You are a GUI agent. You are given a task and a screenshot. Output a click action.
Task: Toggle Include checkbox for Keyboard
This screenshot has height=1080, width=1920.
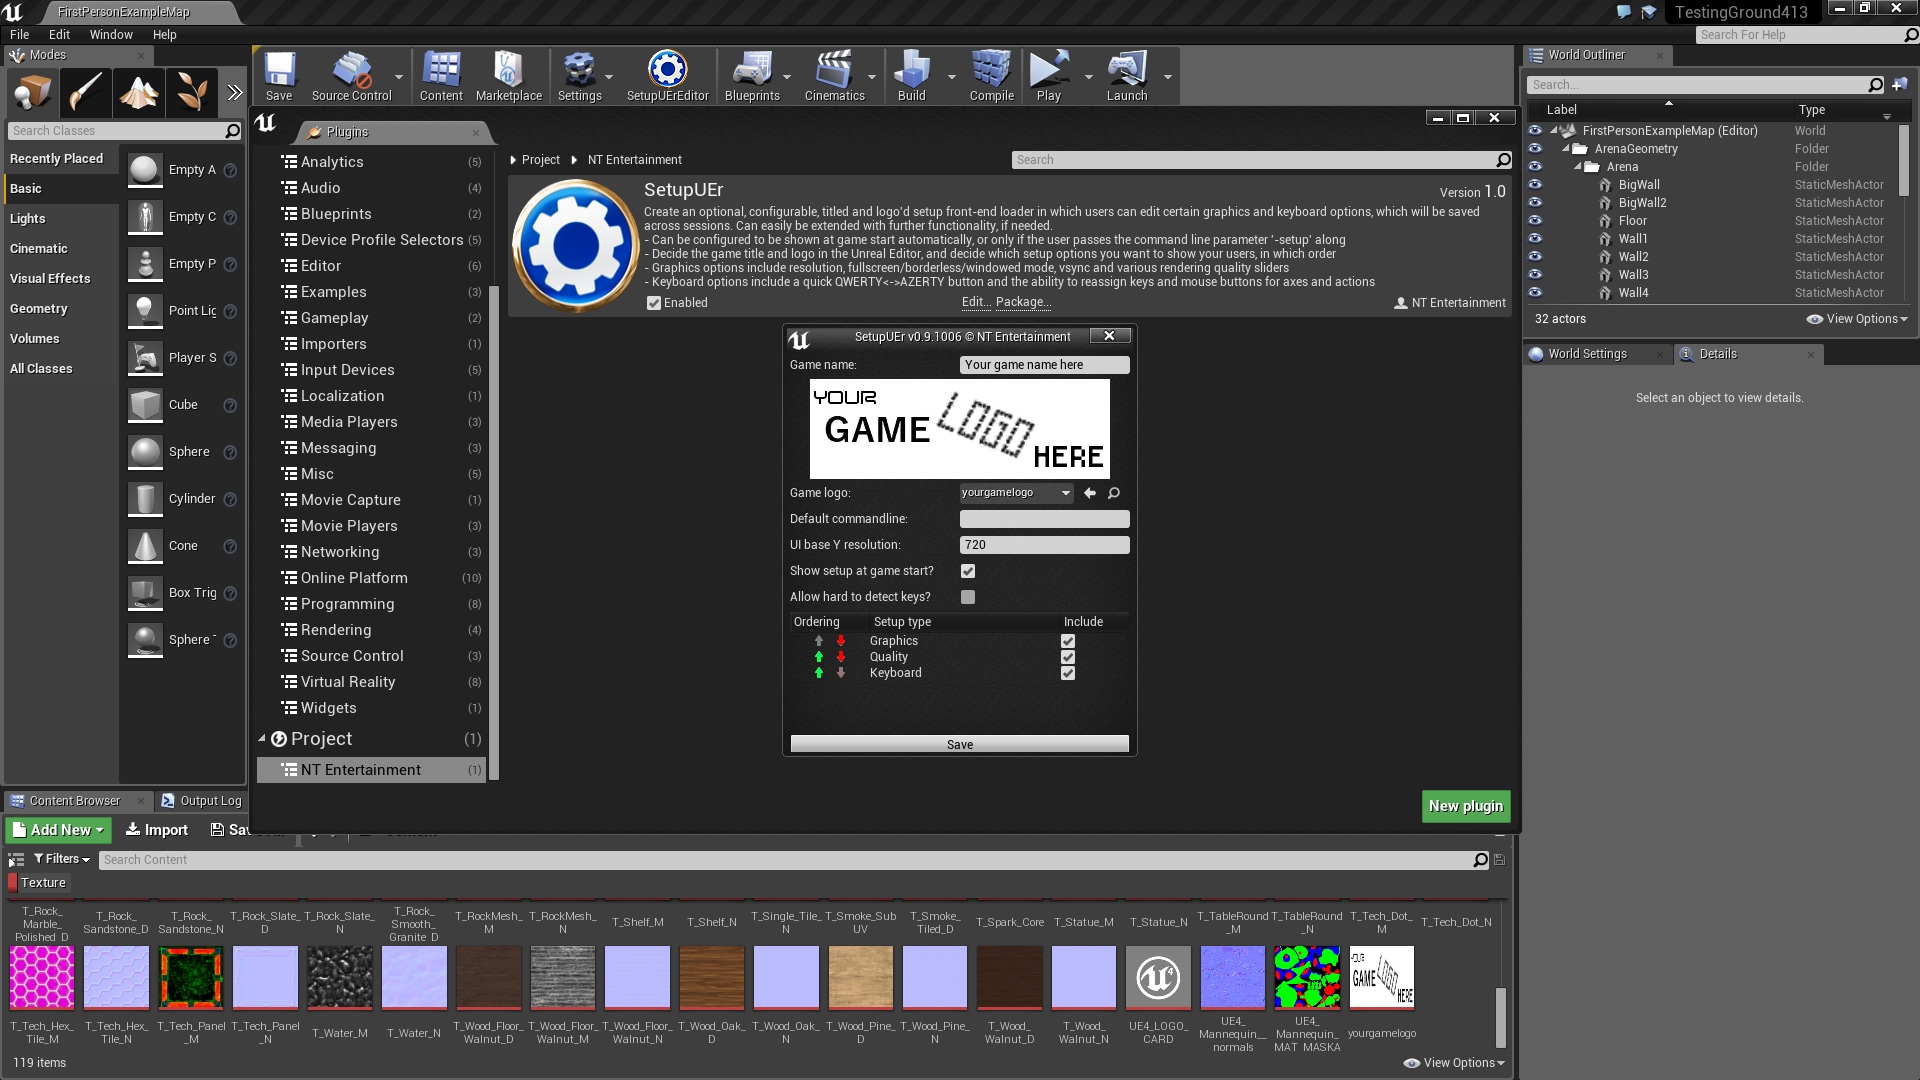1068,673
